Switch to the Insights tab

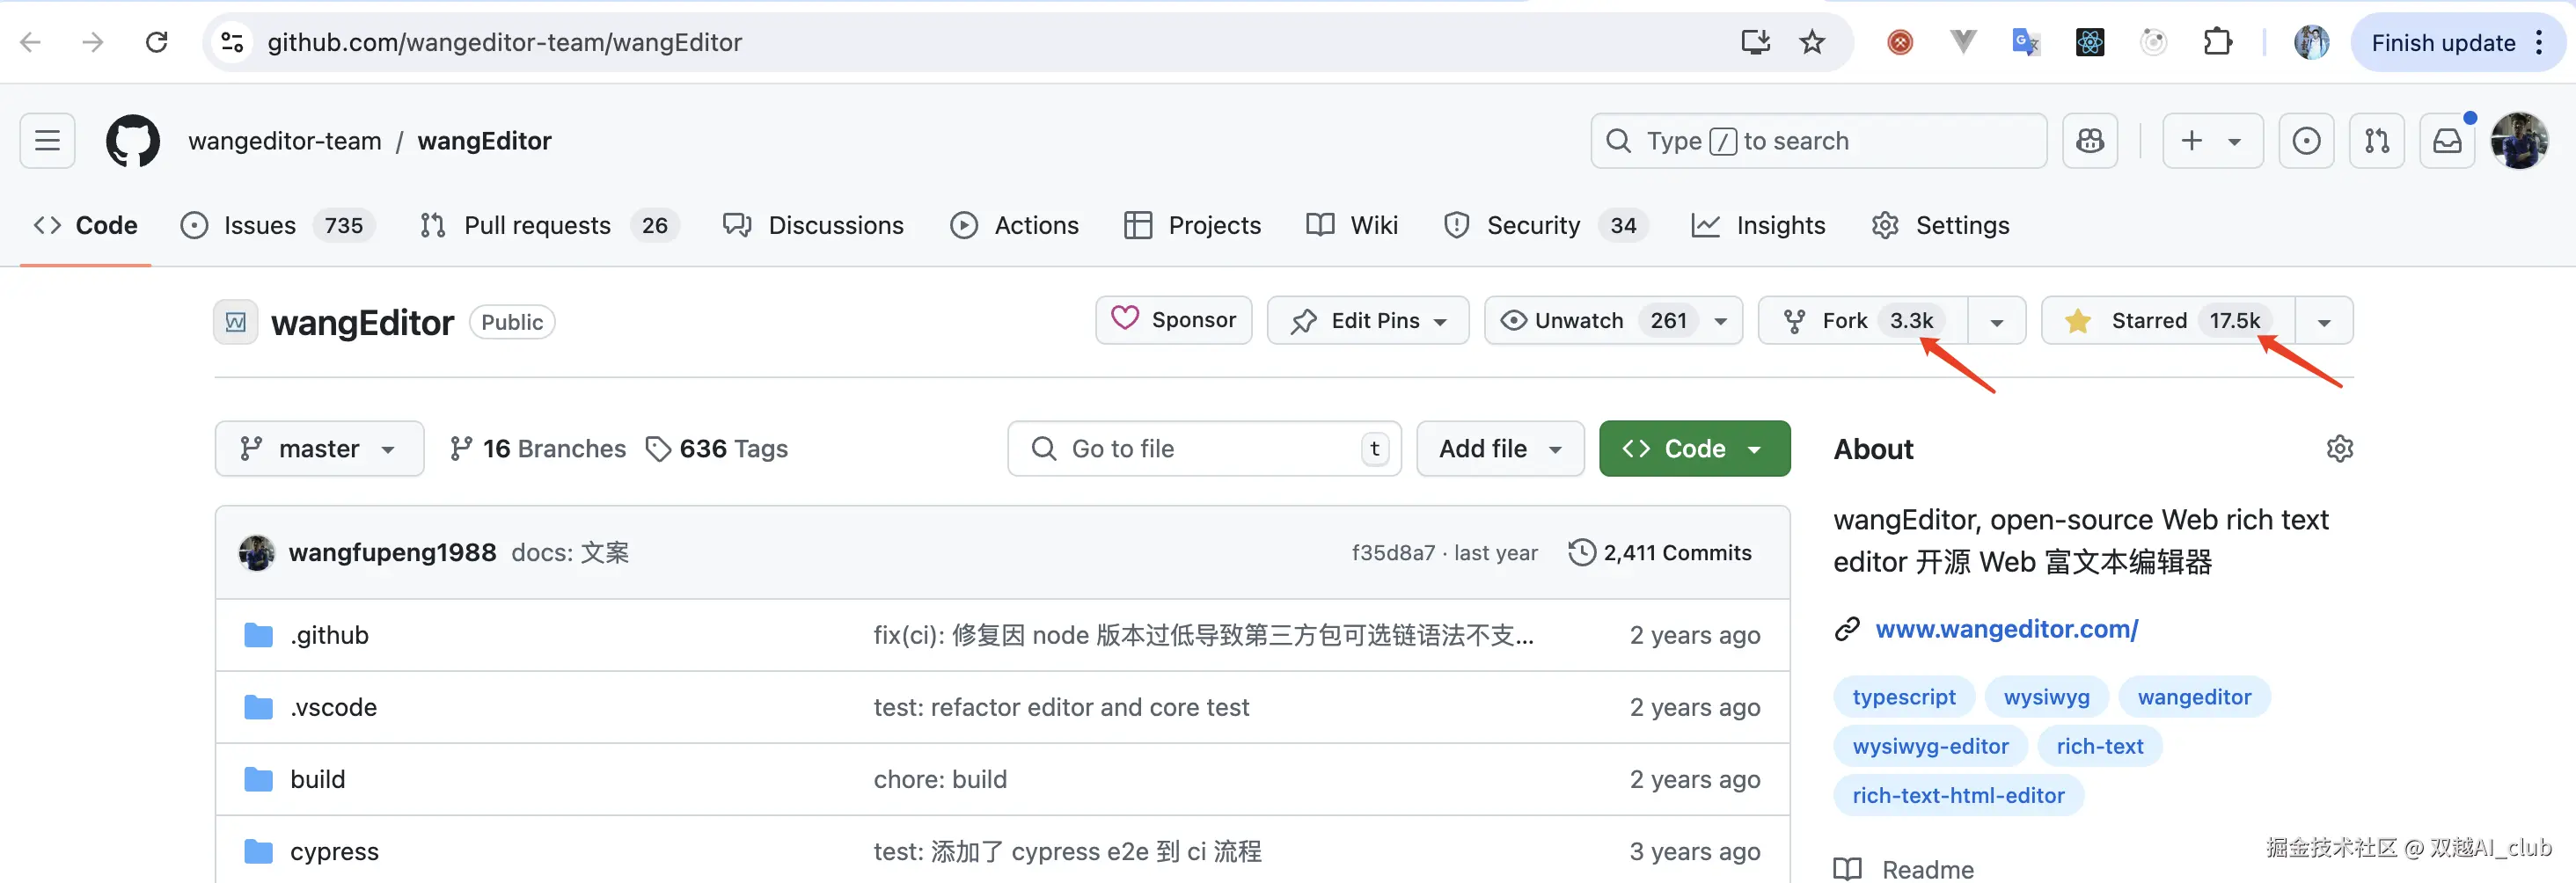coord(1758,225)
